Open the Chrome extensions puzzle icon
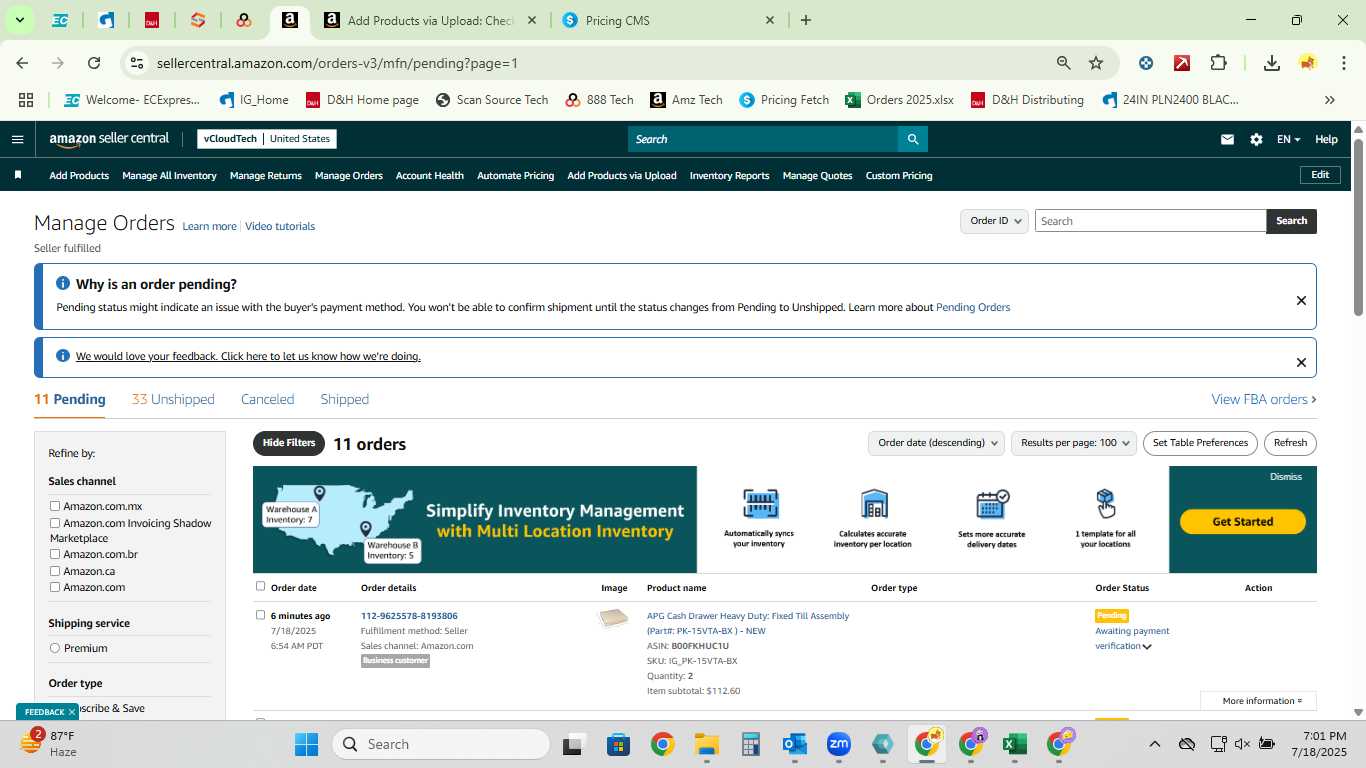Image resolution: width=1366 pixels, height=768 pixels. point(1218,63)
